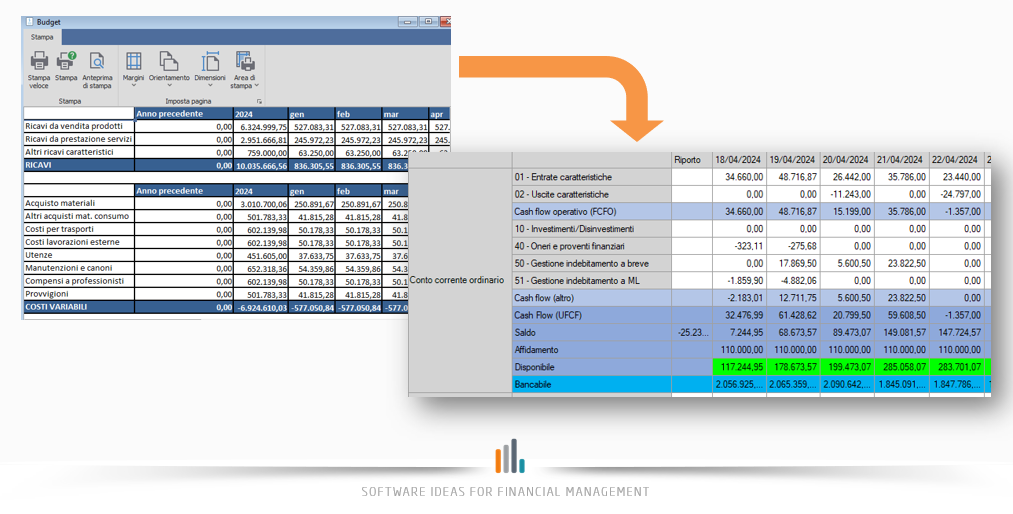Click the Anno precedente header in costs table
This screenshot has height=514, width=1013.
[183, 191]
